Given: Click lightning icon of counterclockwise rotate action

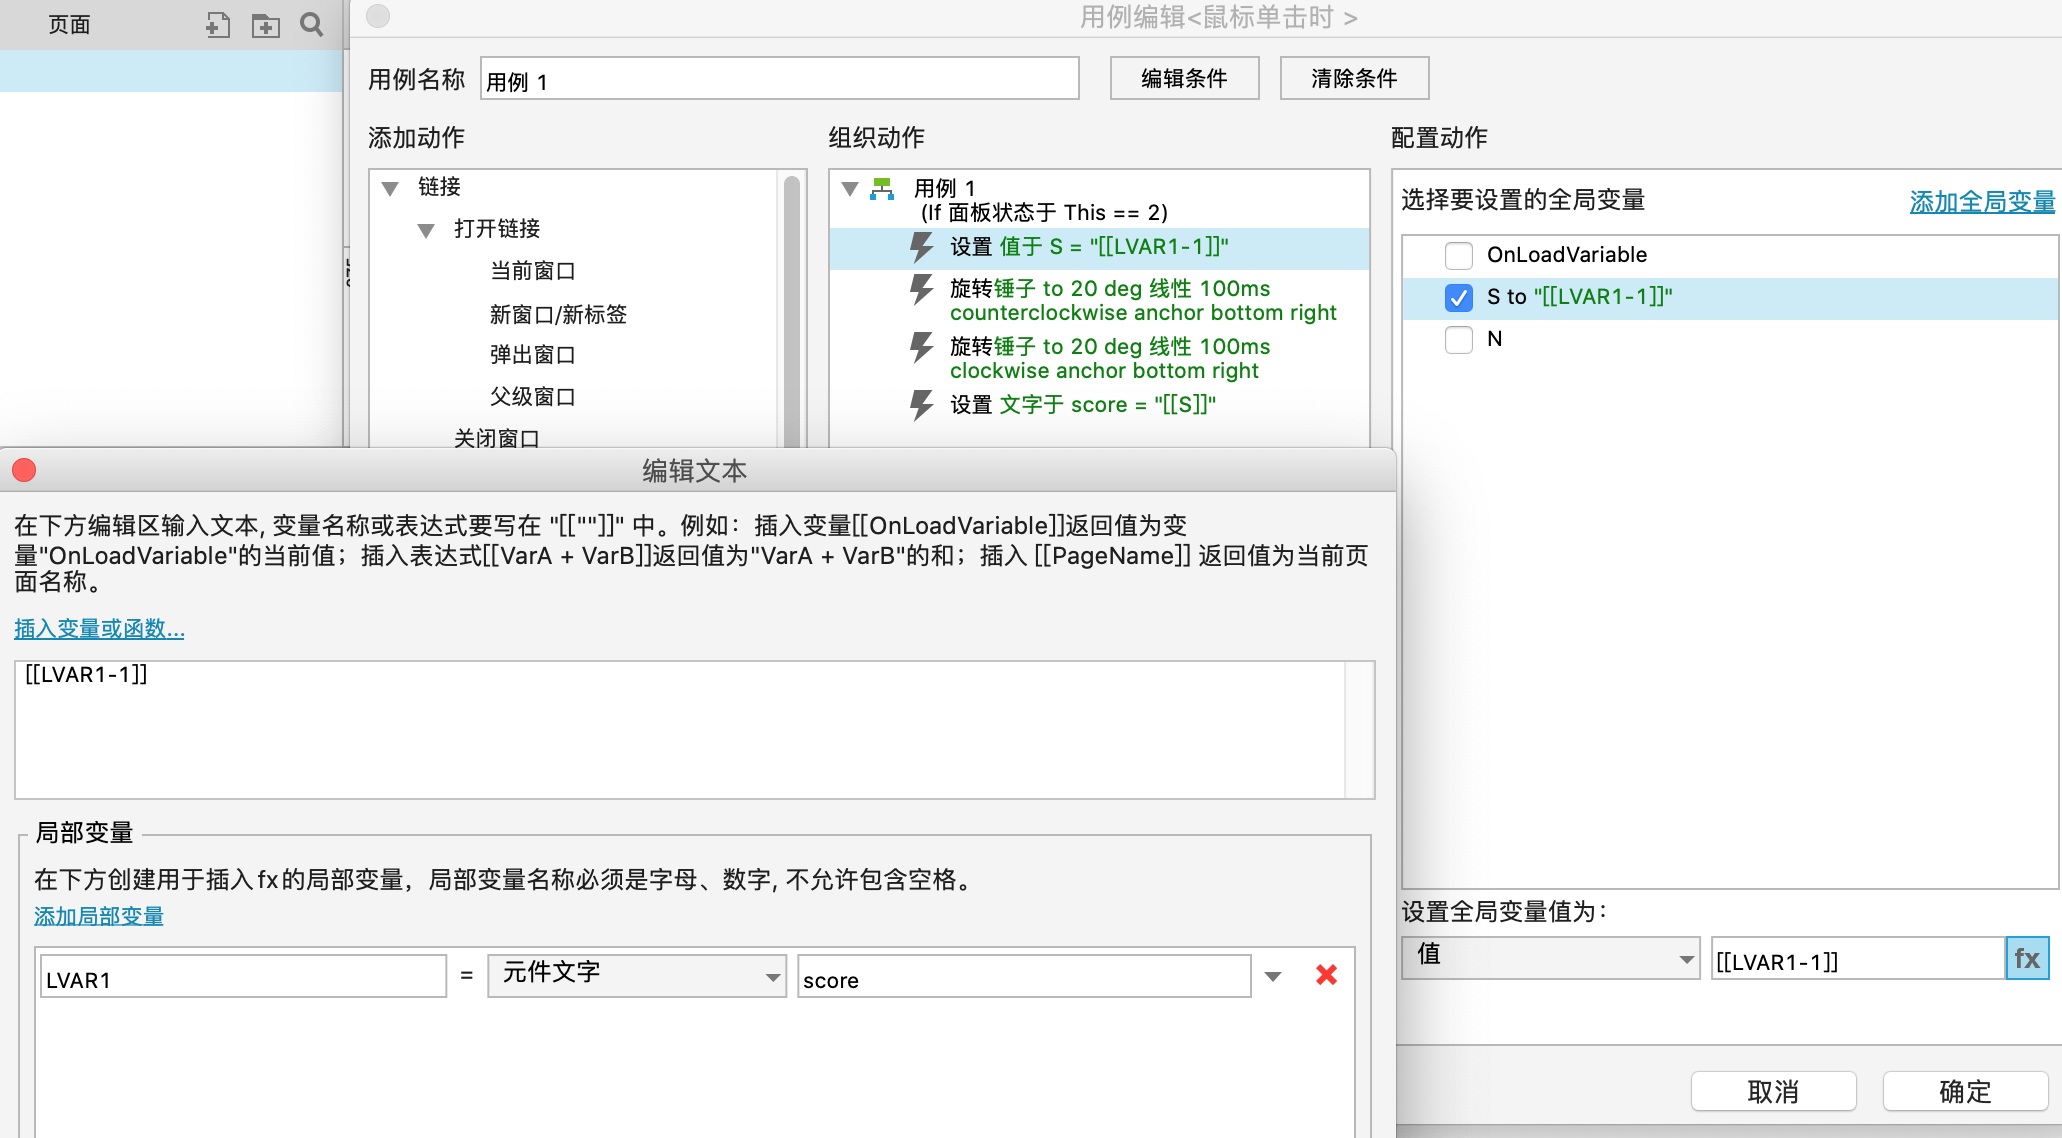Looking at the screenshot, I should pos(921,289).
